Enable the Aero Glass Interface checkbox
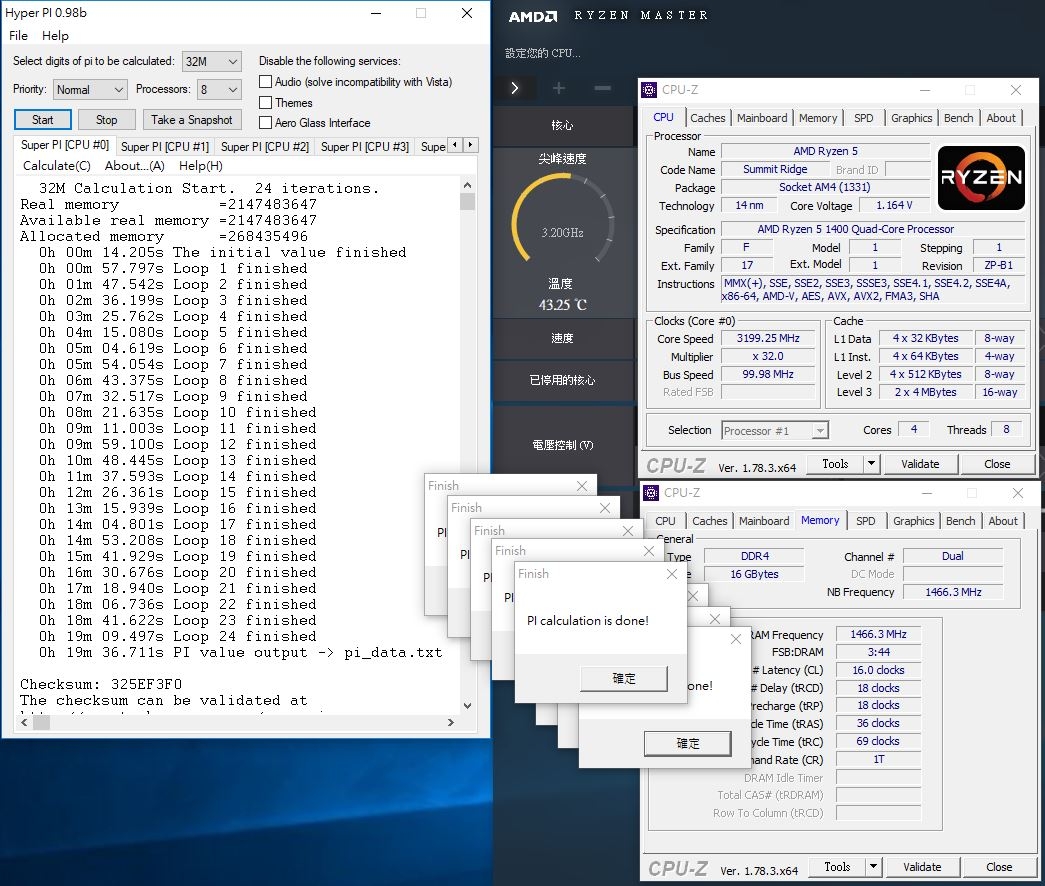This screenshot has width=1045, height=886. [x=265, y=122]
